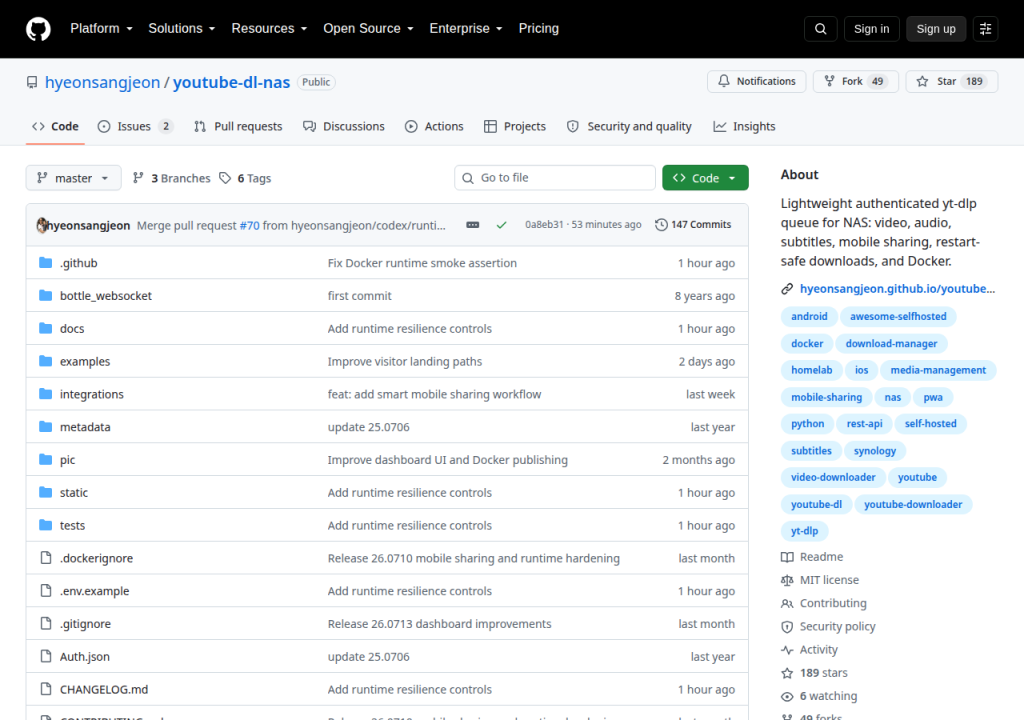Open commit hash 0a8eb31
This screenshot has height=720, width=1024.
pyautogui.click(x=544, y=225)
